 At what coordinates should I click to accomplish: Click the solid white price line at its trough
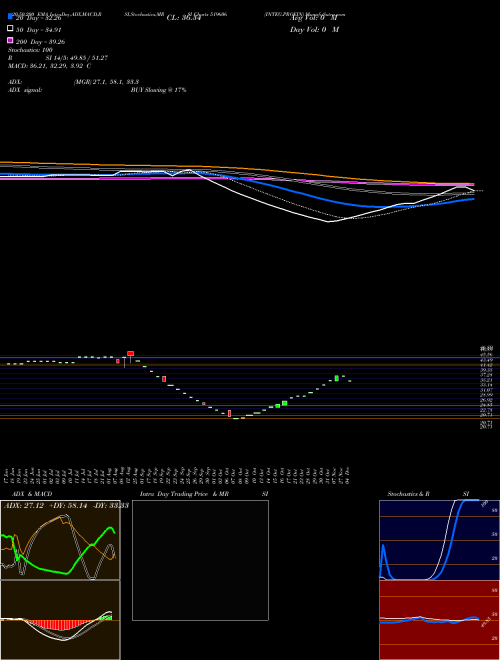329,221
